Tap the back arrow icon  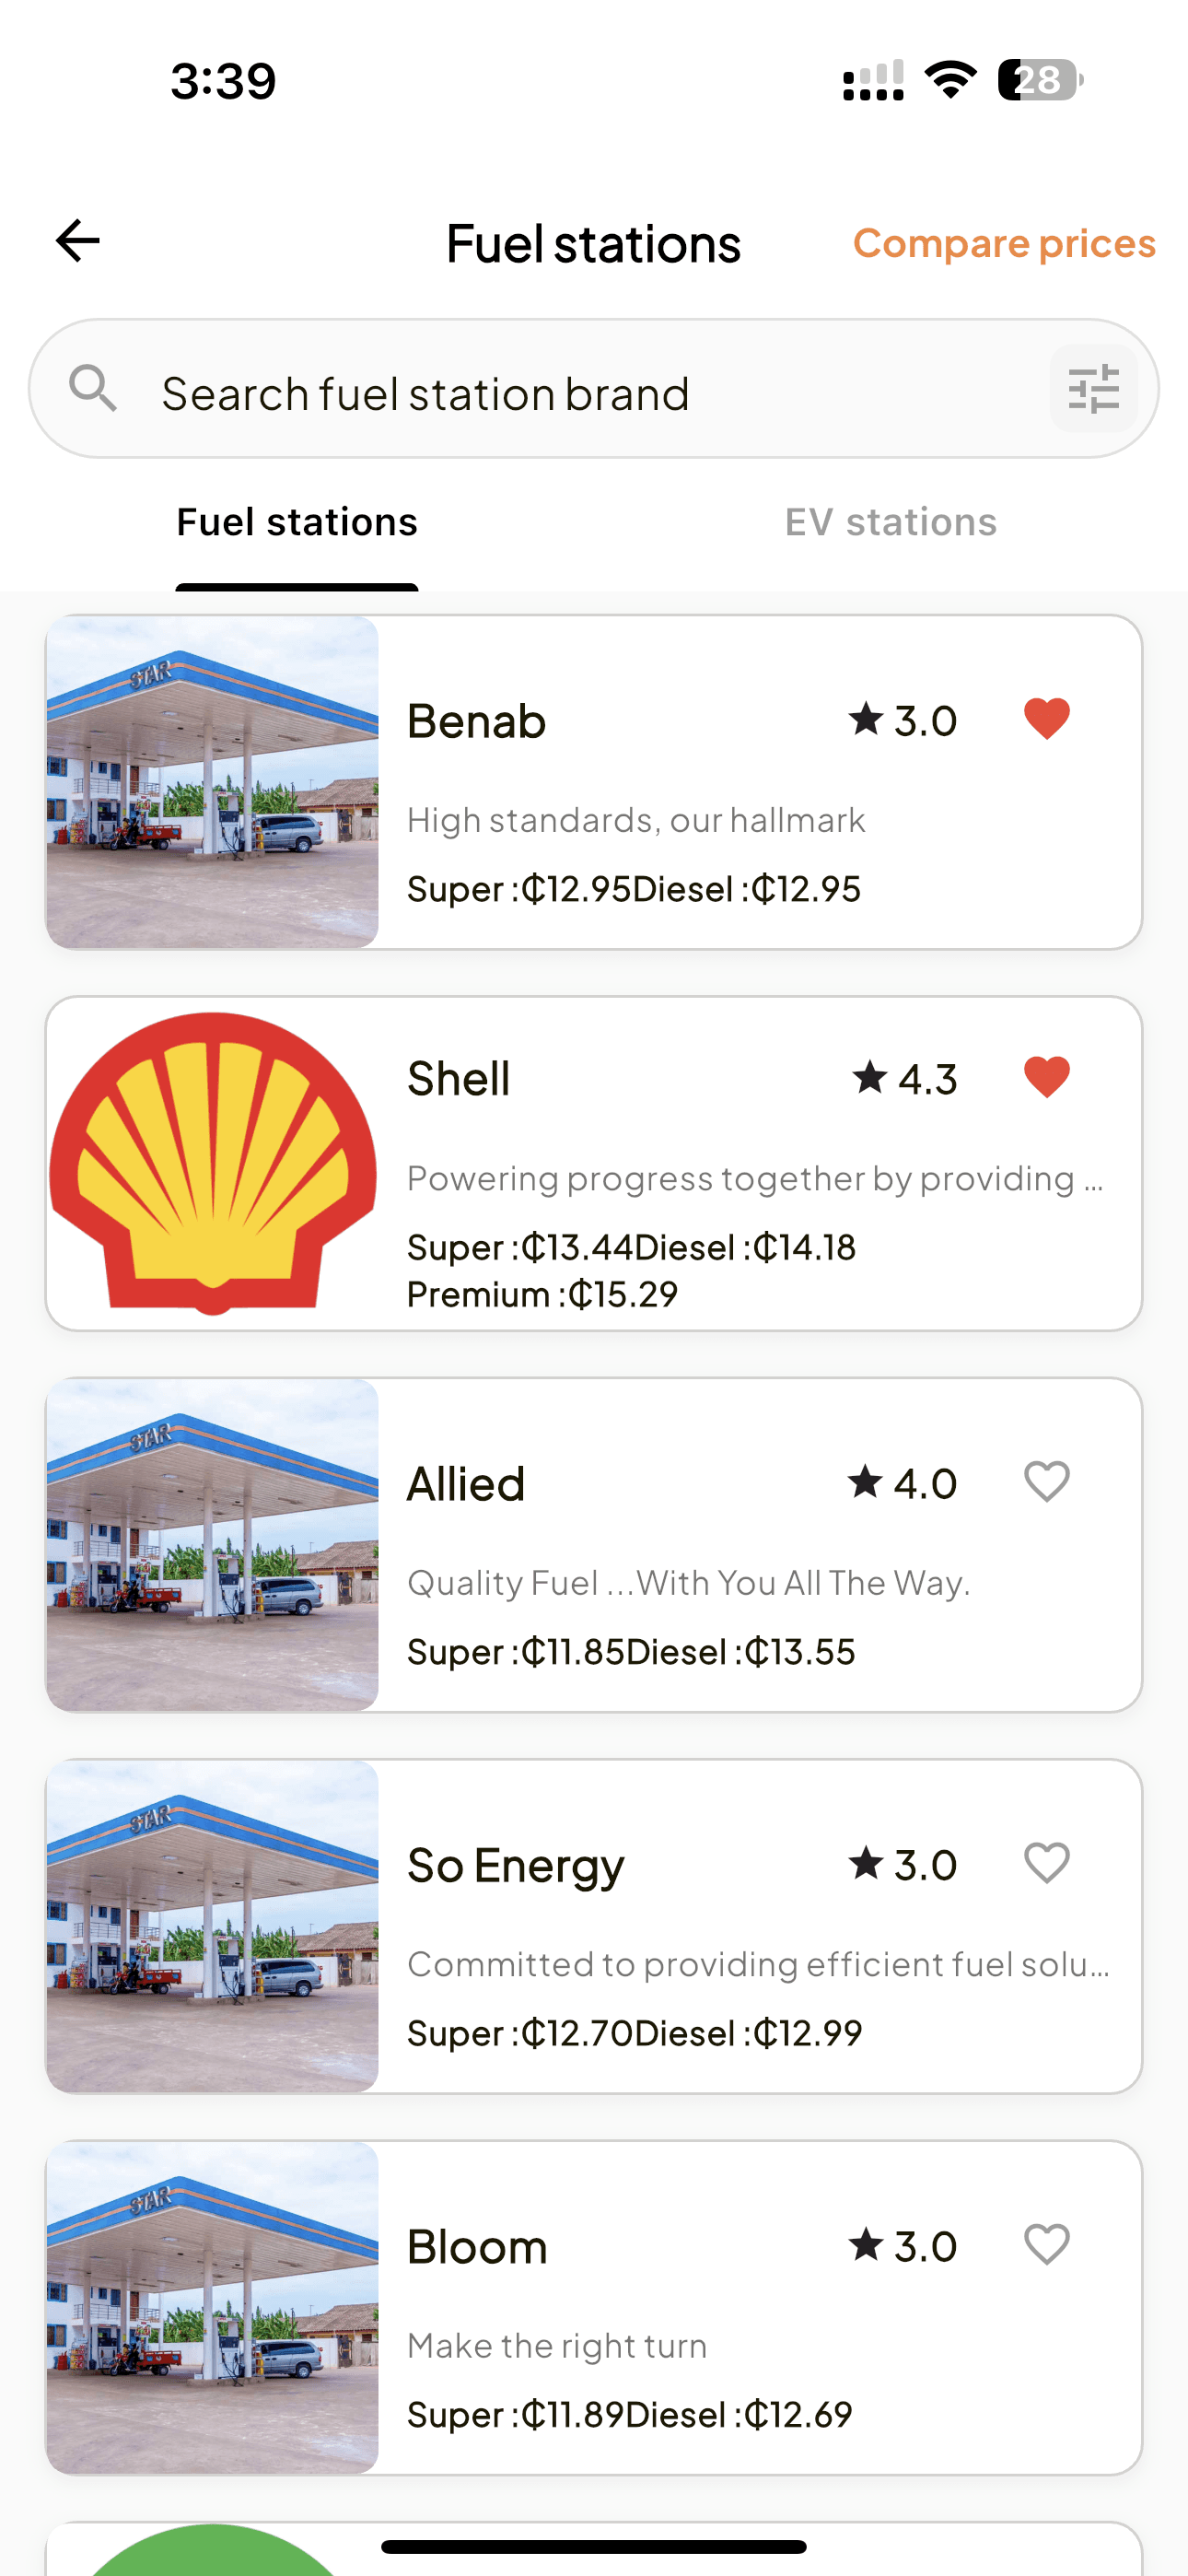coord(77,241)
